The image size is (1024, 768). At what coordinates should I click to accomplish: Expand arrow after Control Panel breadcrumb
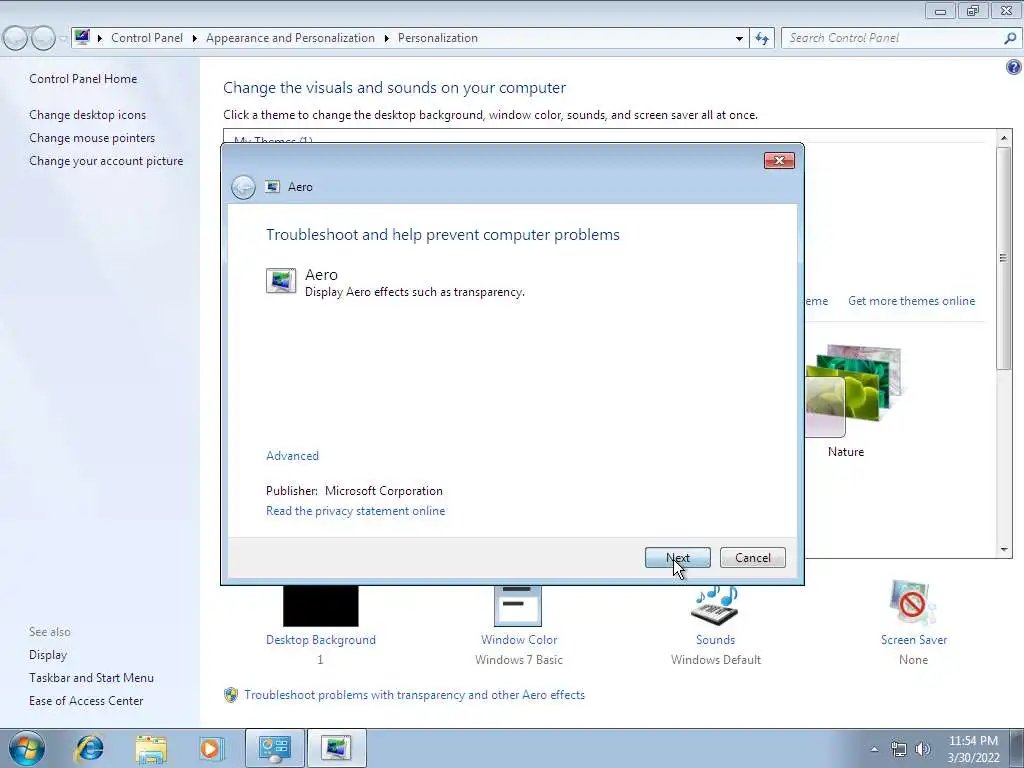point(195,39)
